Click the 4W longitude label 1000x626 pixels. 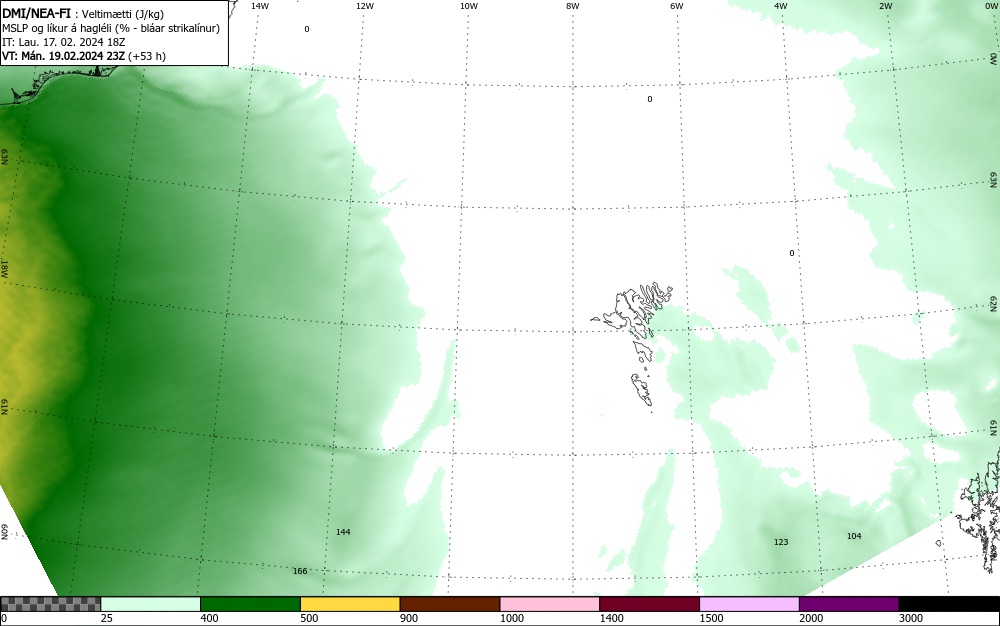781,6
